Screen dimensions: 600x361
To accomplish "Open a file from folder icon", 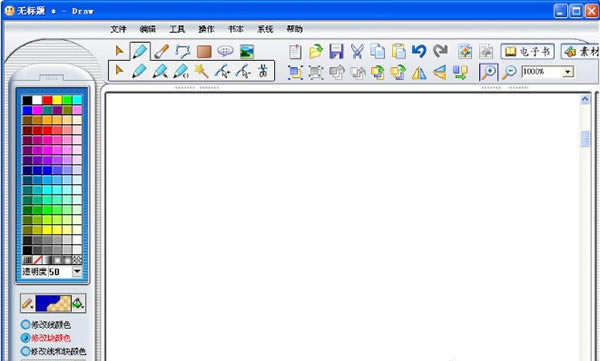I will click(316, 51).
